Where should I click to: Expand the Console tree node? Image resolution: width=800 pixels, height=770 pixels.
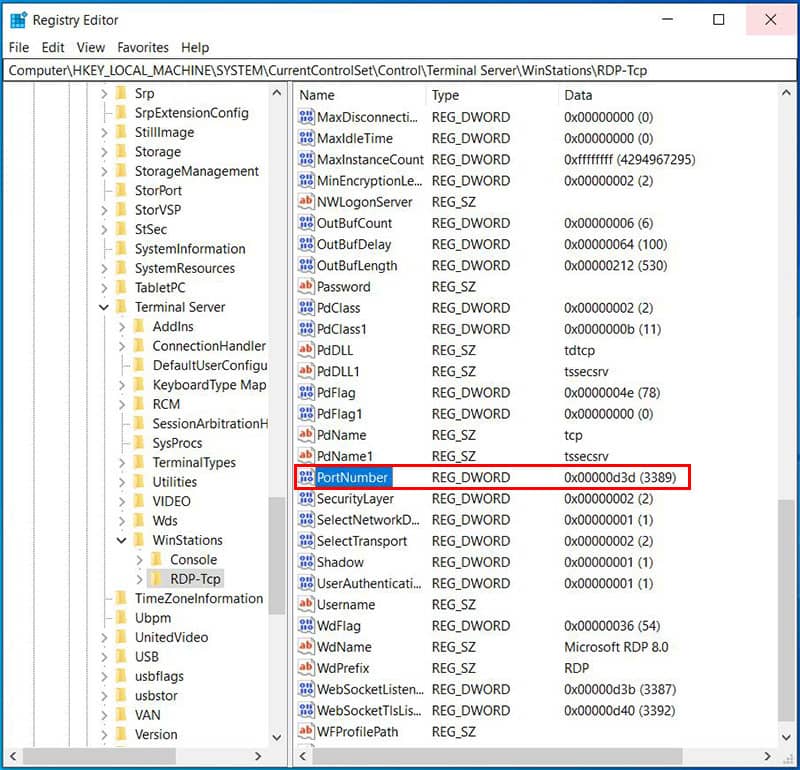click(x=139, y=560)
